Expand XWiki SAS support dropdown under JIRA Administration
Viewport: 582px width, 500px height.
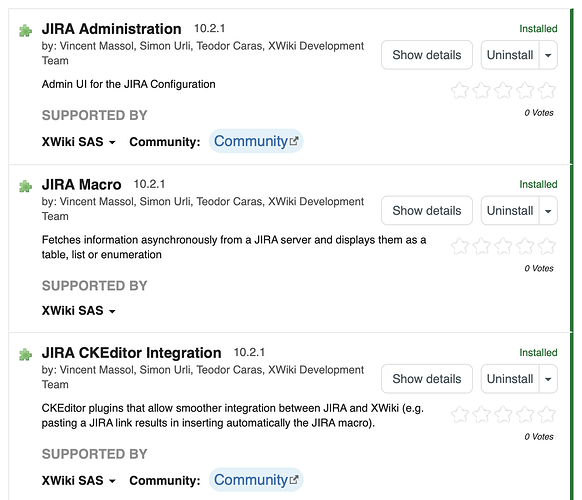pyautogui.click(x=79, y=142)
